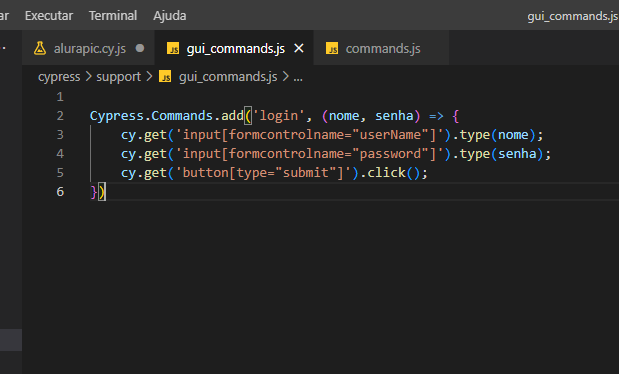Click 'senha' argument on line 4
The width and height of the screenshot is (619, 374).
[517, 154]
